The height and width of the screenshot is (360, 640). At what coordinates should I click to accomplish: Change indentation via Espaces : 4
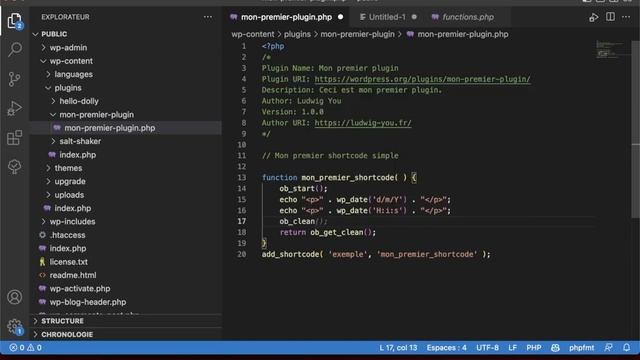(x=447, y=348)
